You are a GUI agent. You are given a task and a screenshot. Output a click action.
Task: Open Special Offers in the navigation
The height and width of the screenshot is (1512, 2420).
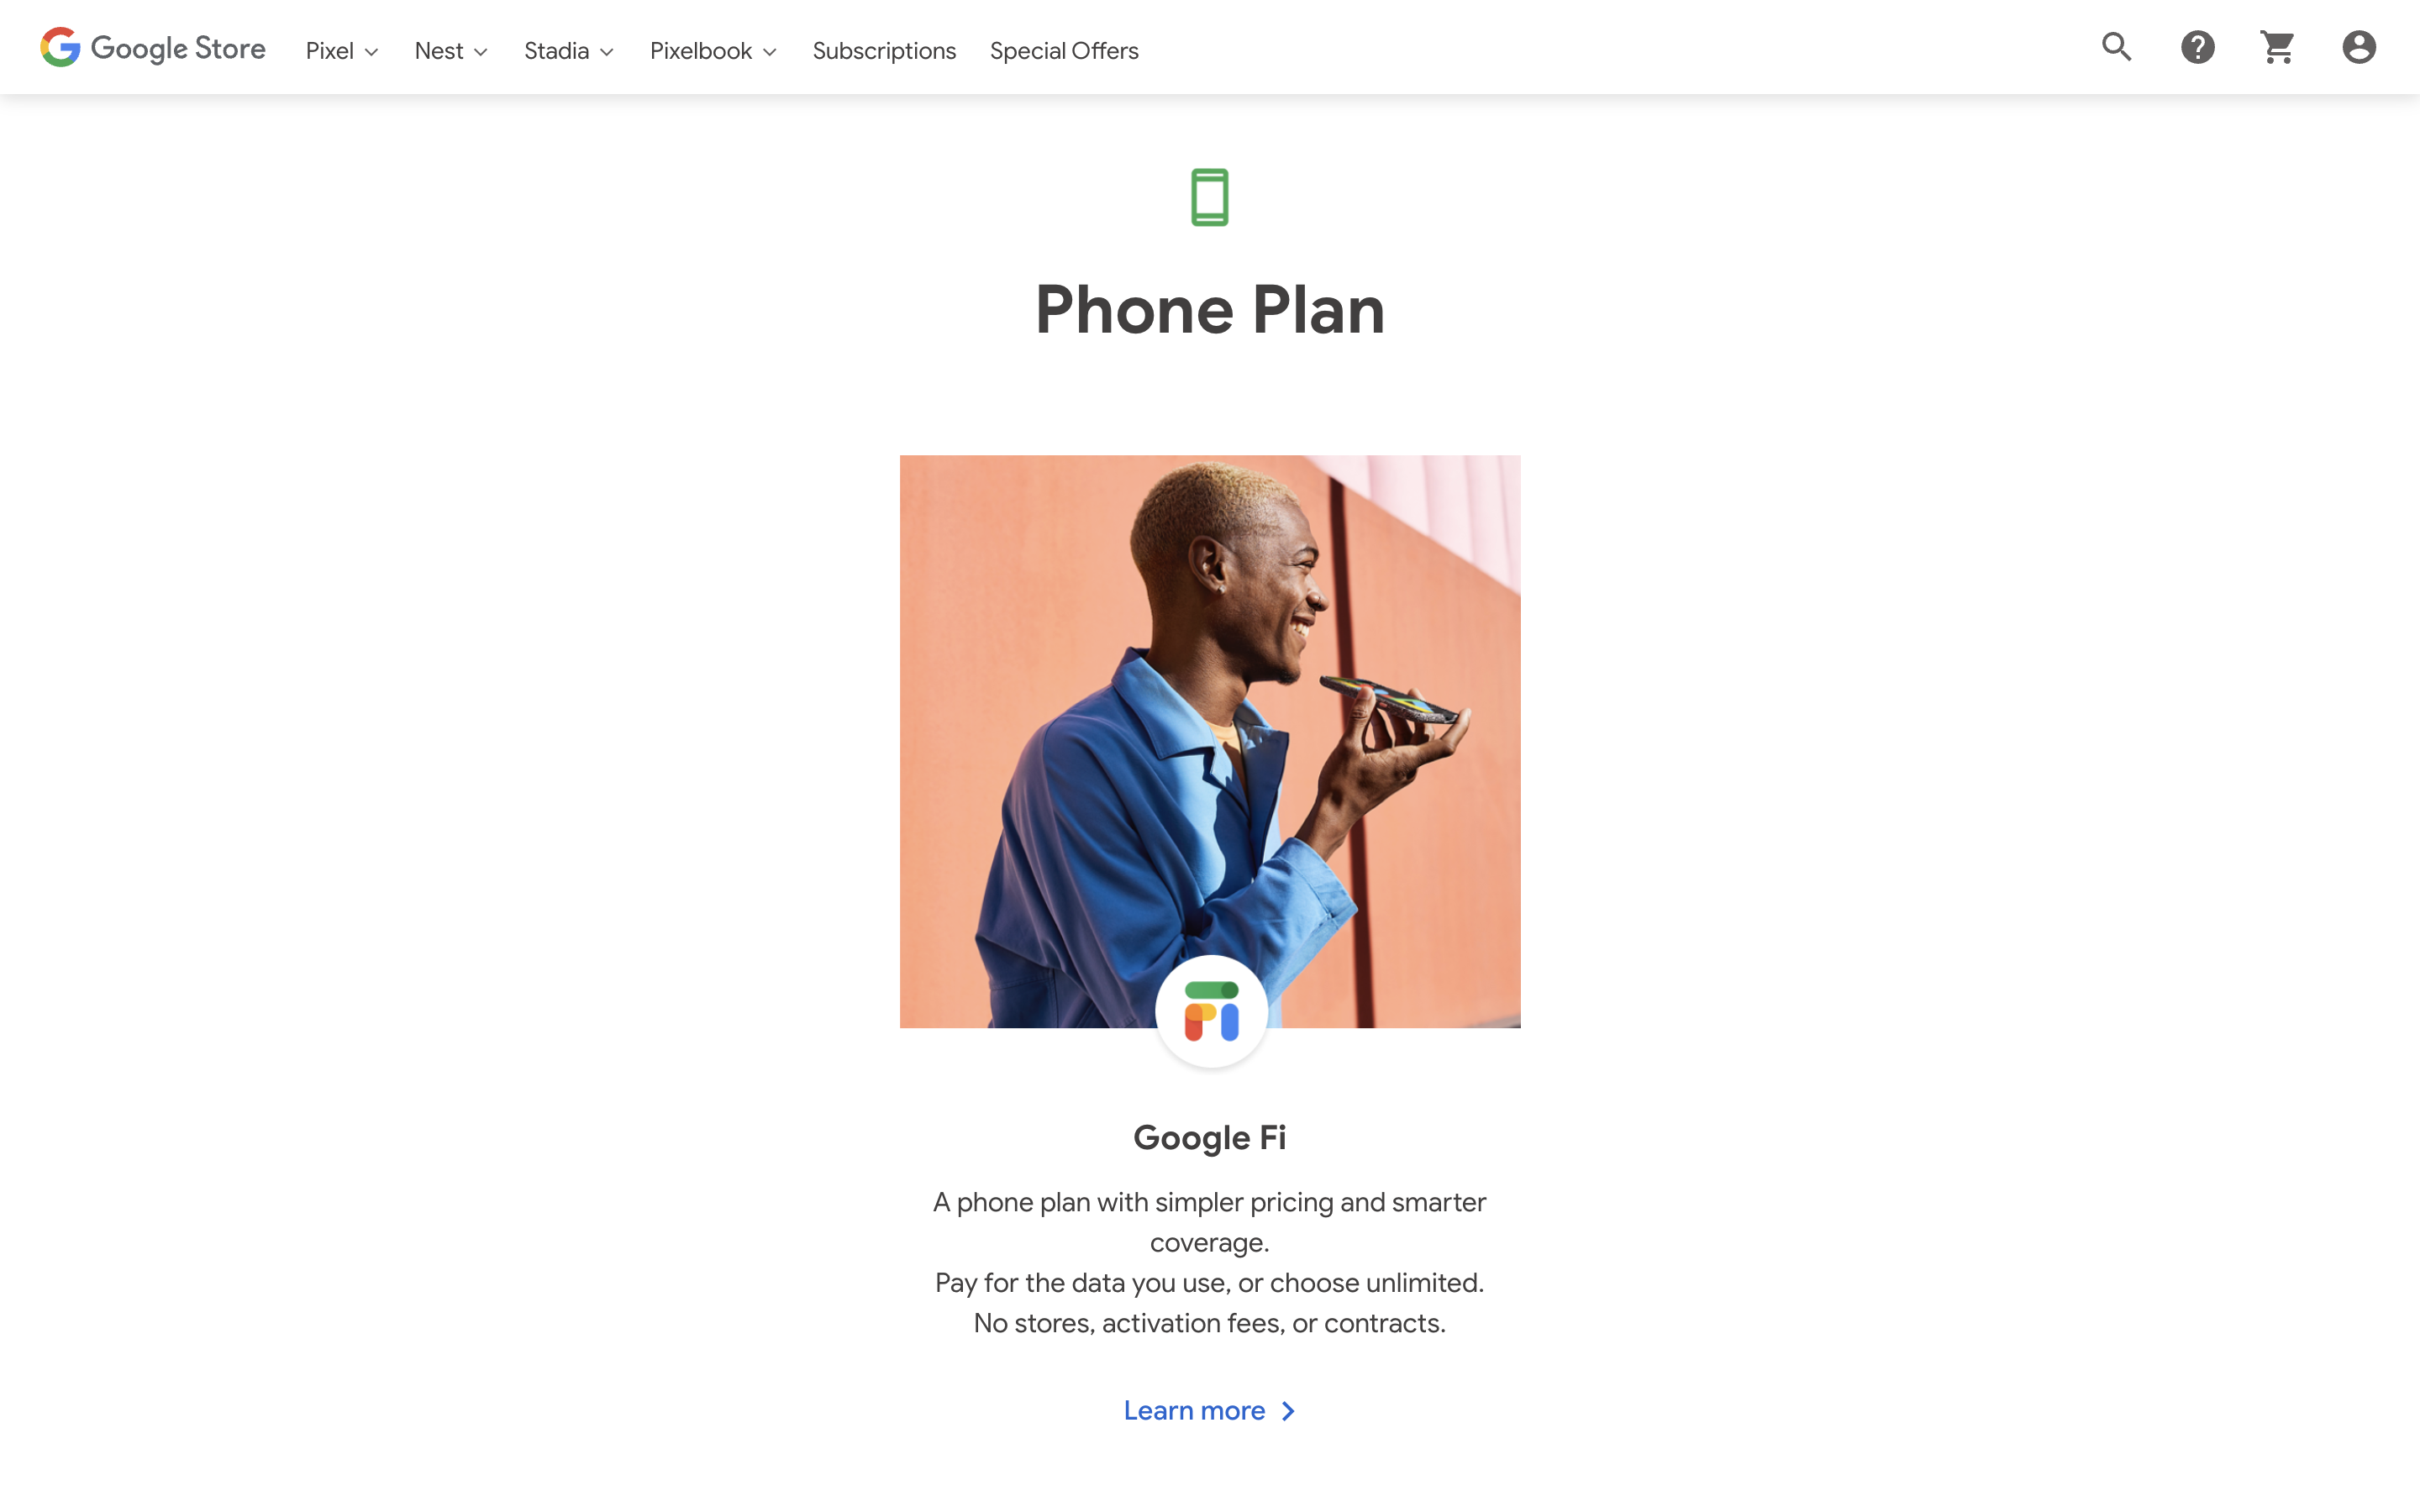[x=1064, y=51]
